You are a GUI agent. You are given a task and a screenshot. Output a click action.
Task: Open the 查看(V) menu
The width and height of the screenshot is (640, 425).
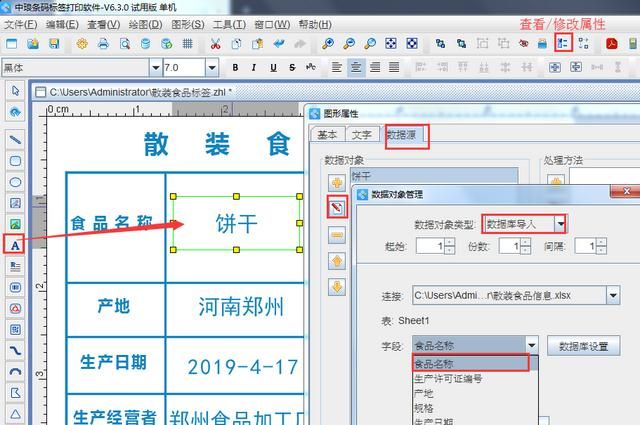104,24
